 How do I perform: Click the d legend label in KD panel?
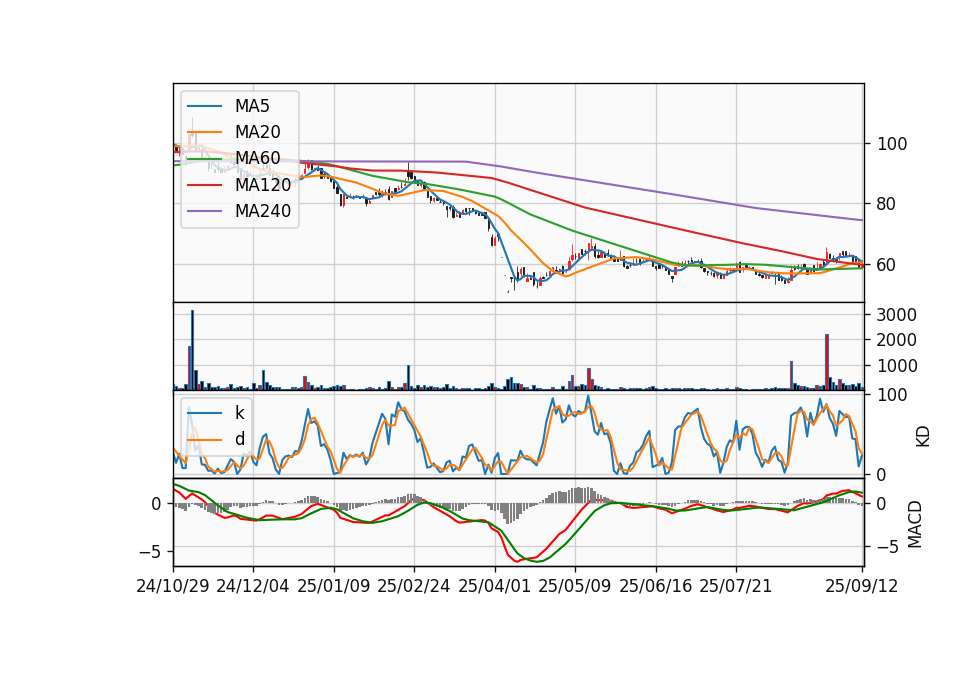239,438
